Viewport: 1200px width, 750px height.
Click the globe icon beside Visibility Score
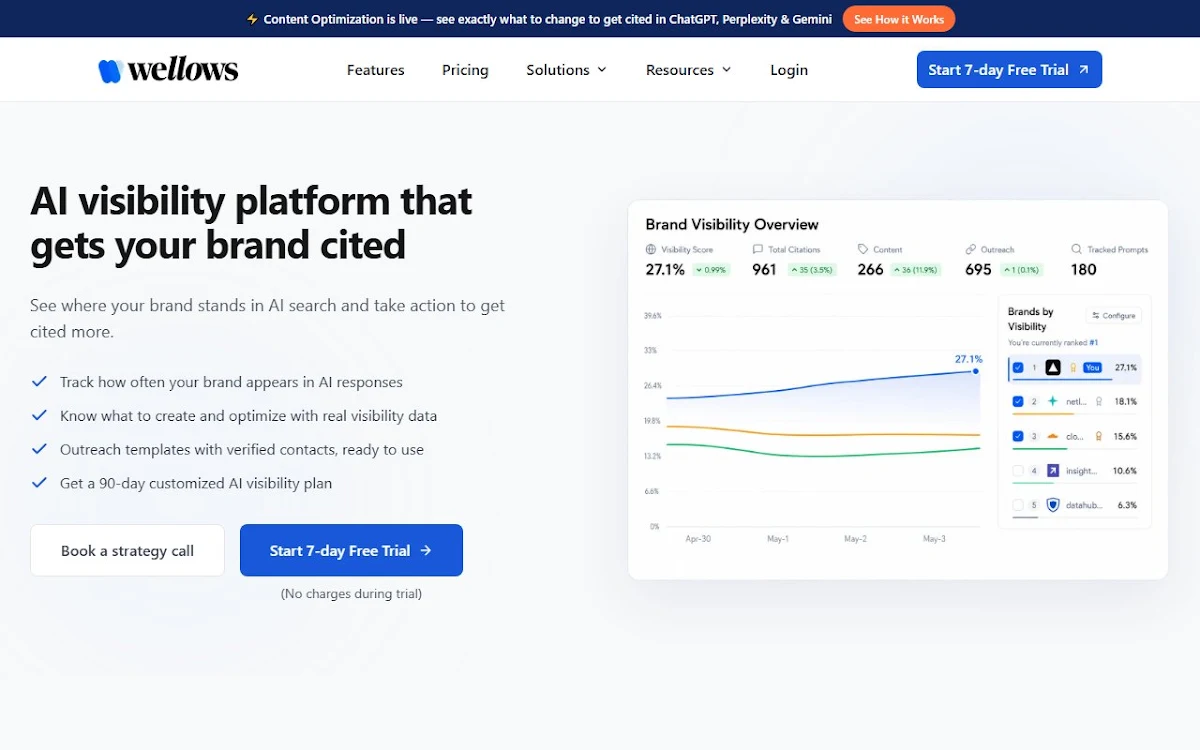click(x=651, y=250)
